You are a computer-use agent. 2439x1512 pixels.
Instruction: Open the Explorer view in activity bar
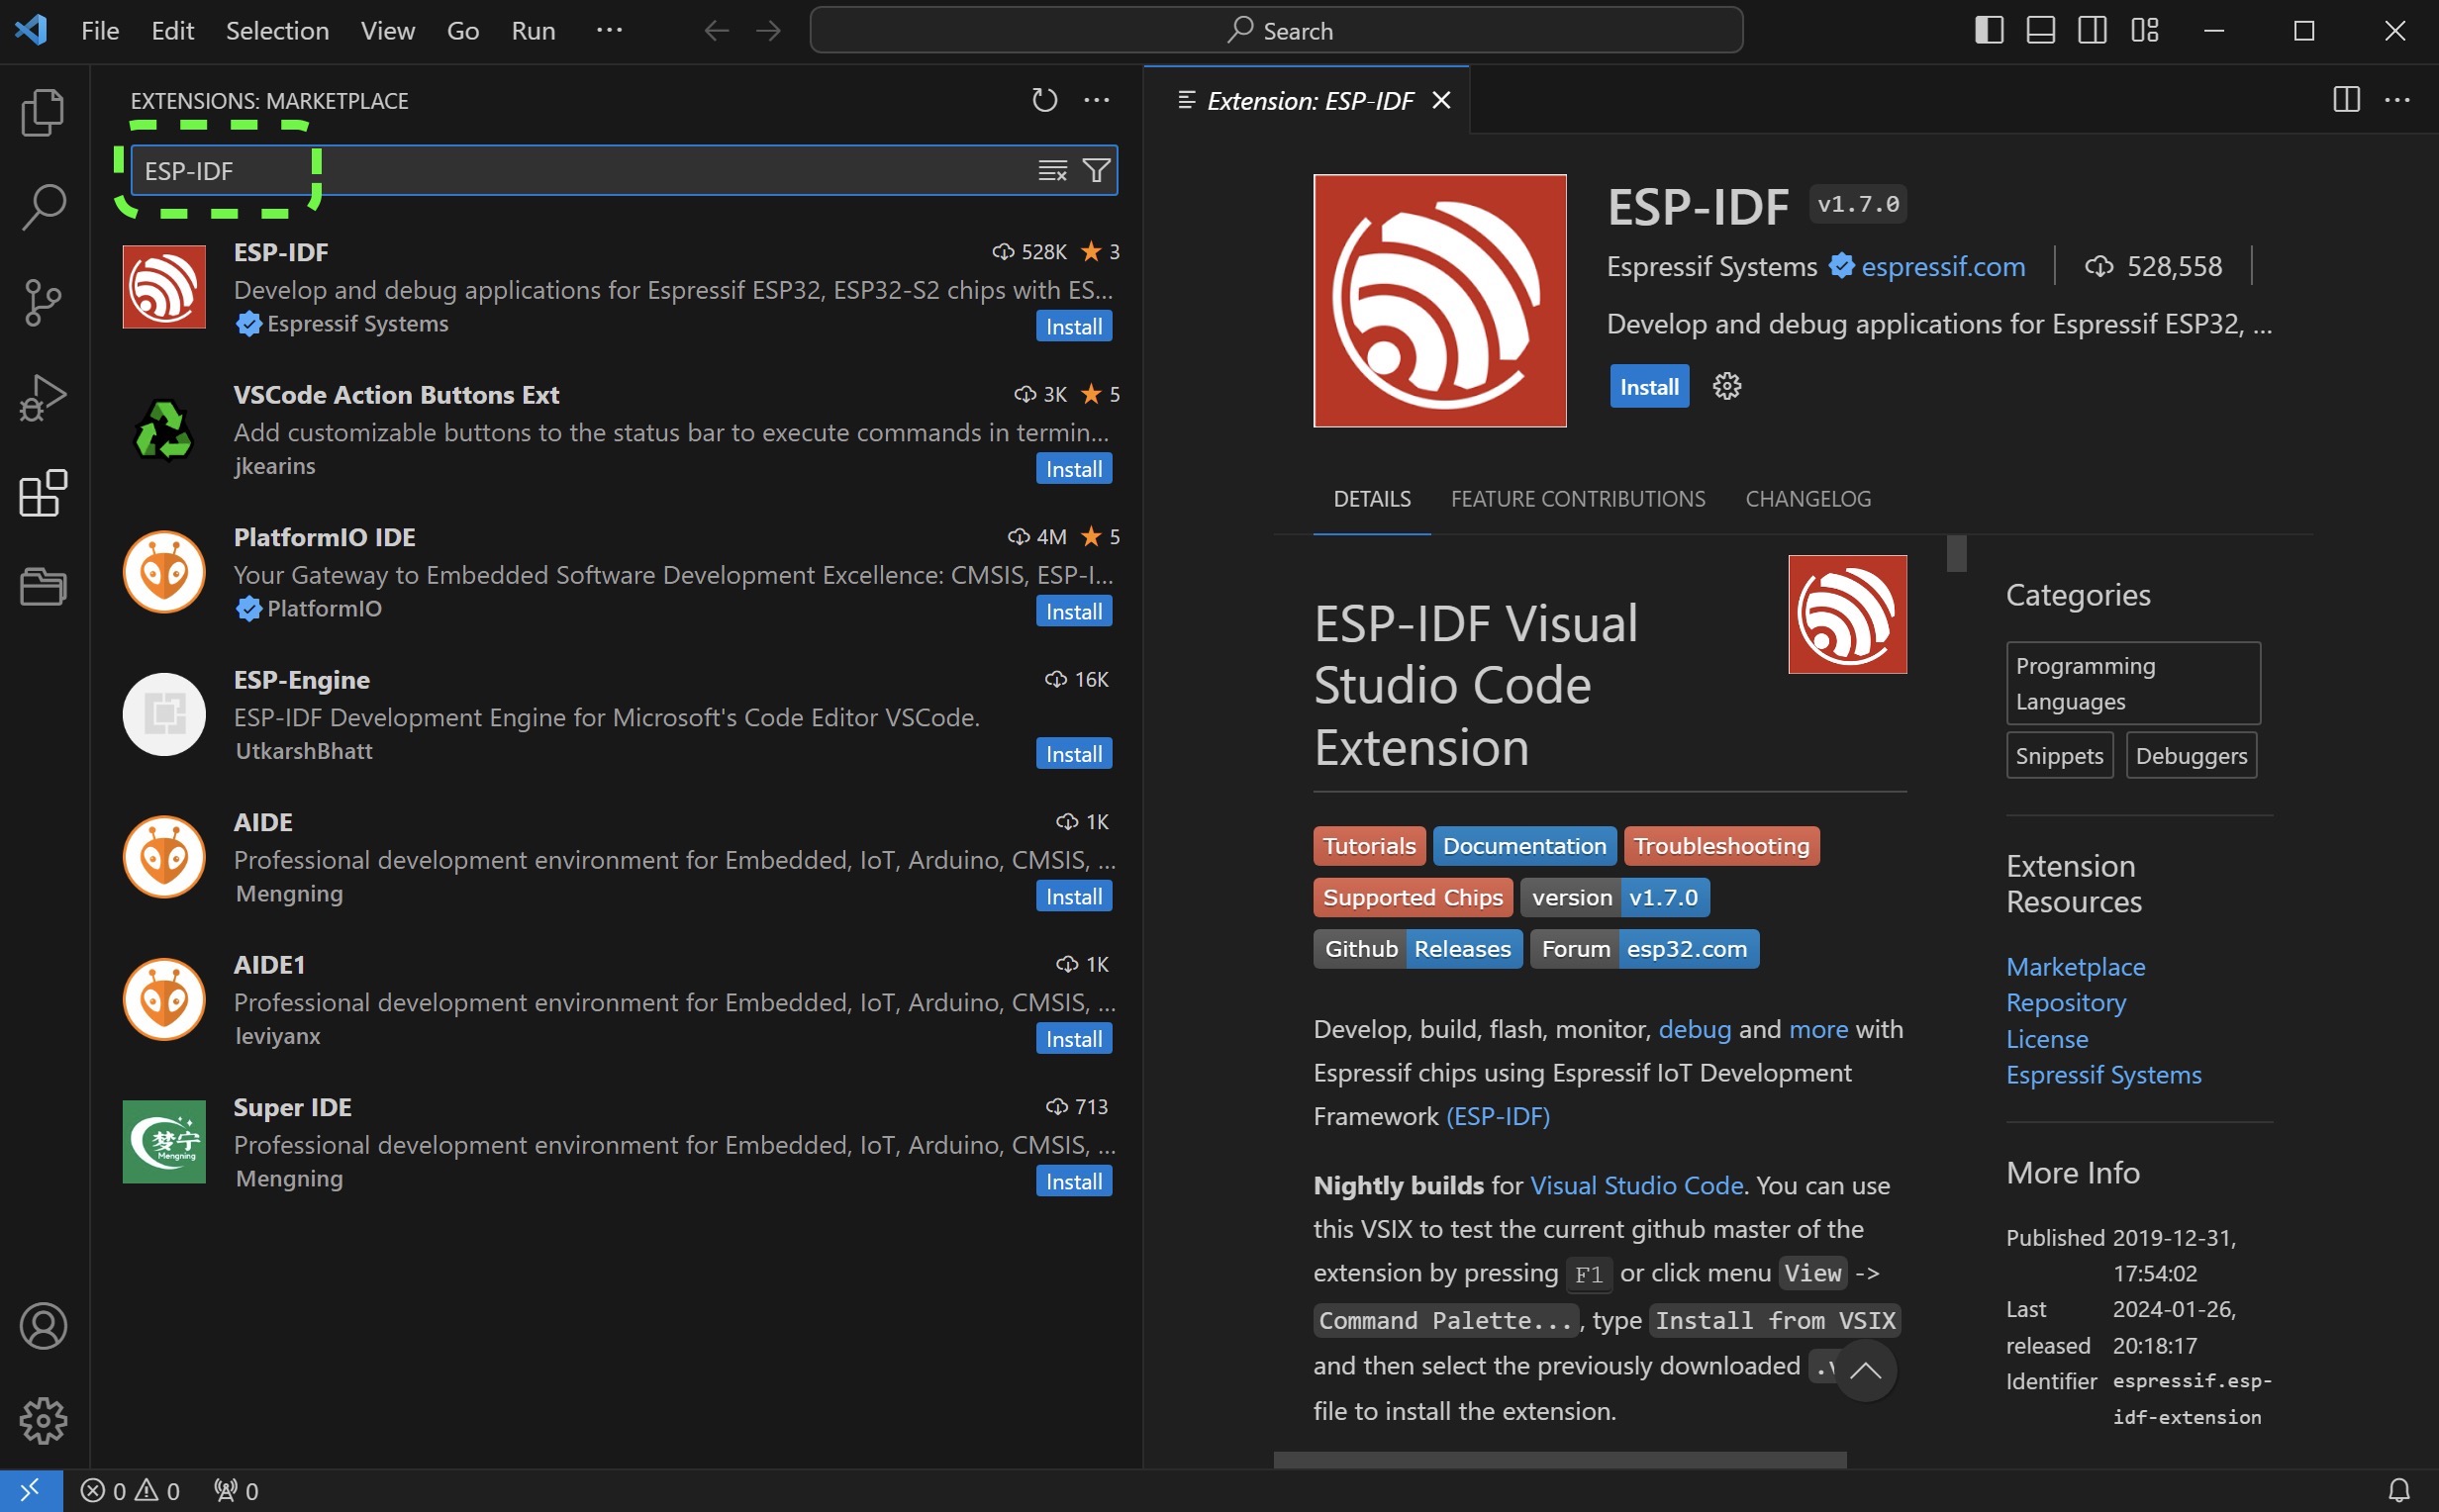pyautogui.click(x=43, y=112)
